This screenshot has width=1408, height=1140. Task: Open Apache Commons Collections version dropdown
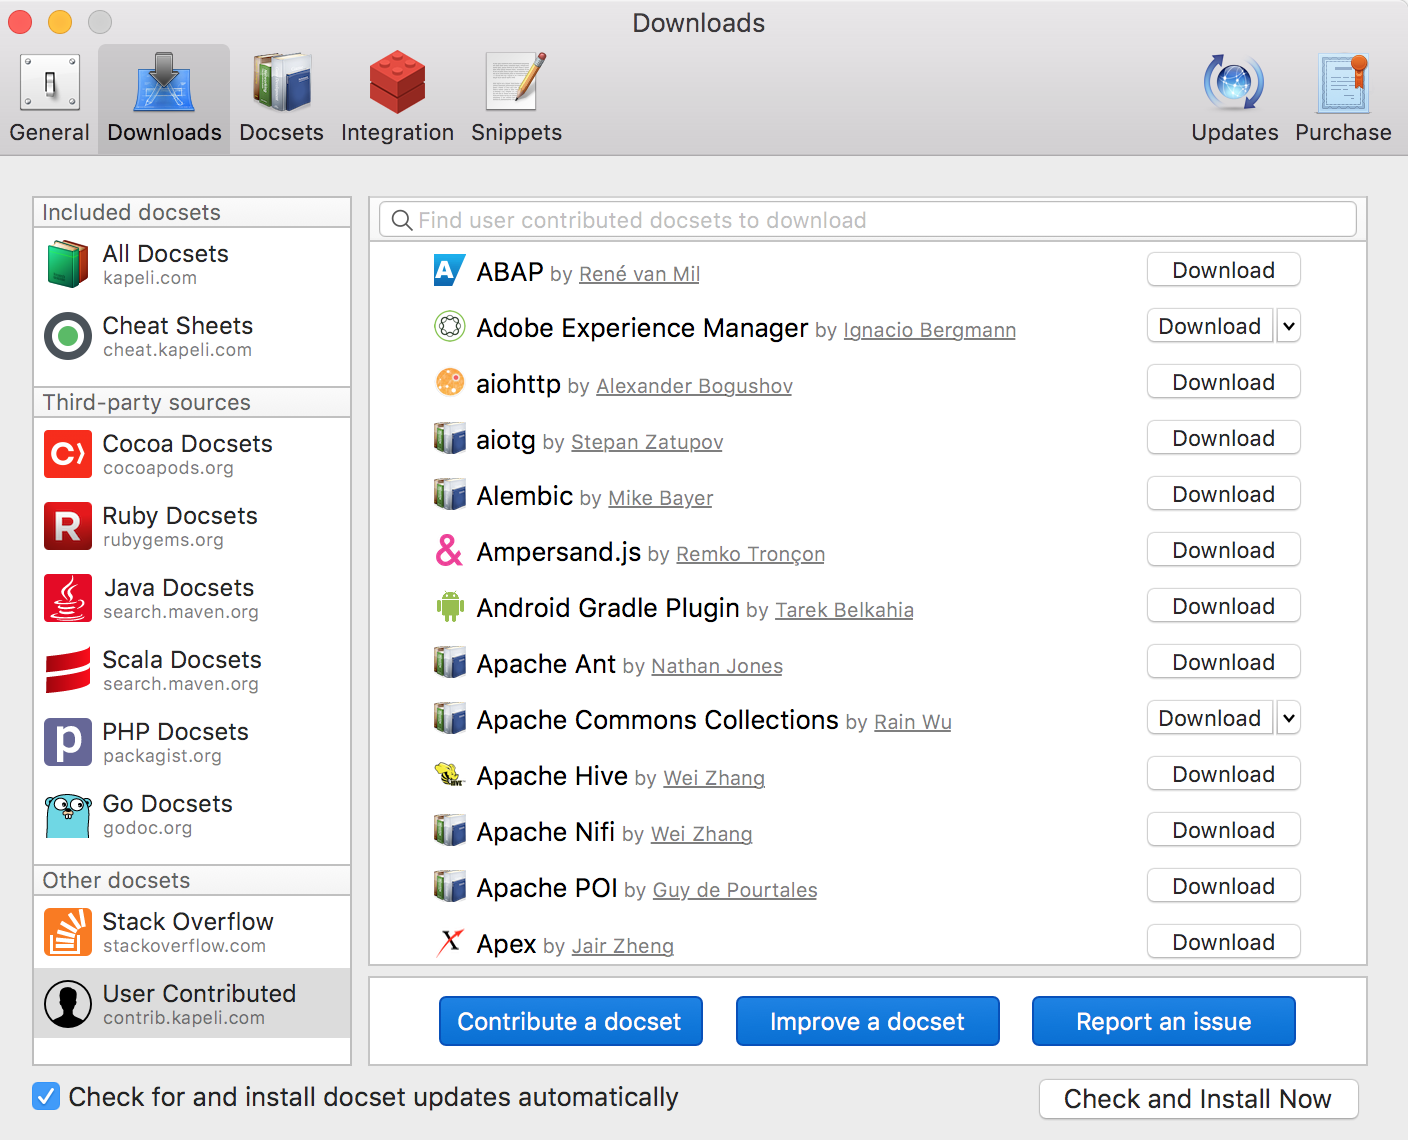(1288, 717)
